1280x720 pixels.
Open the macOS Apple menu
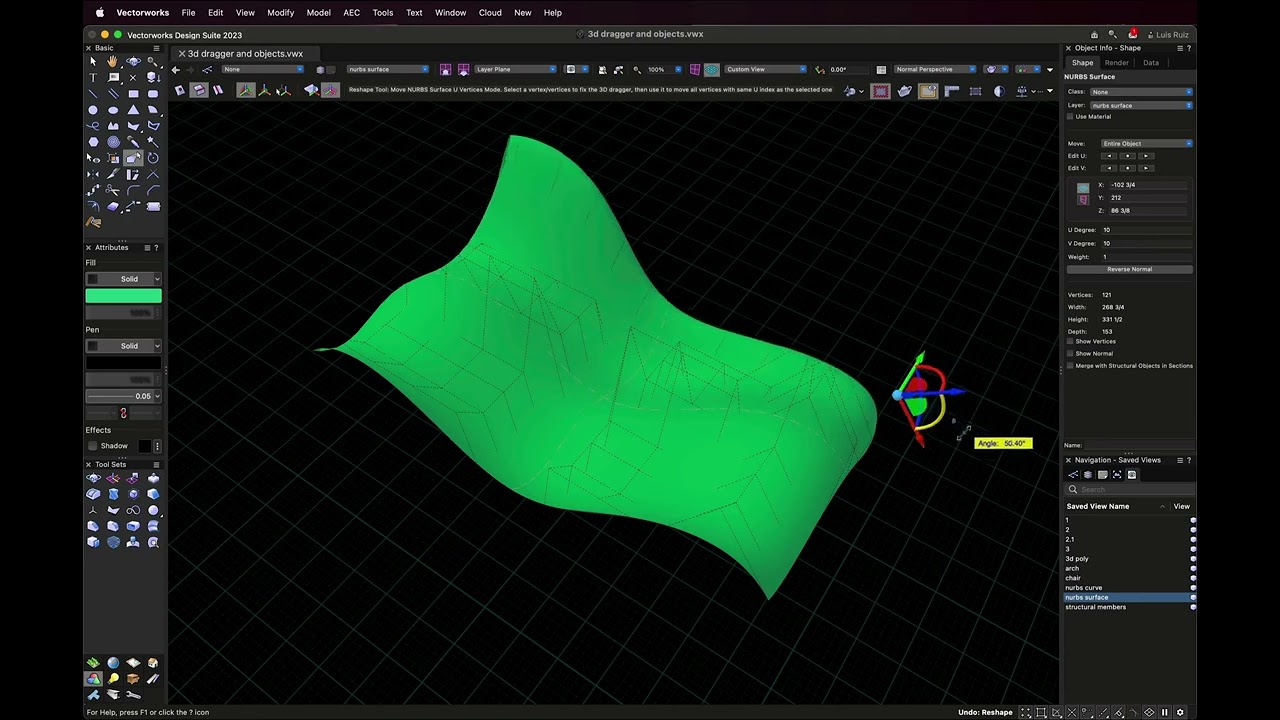[x=99, y=13]
